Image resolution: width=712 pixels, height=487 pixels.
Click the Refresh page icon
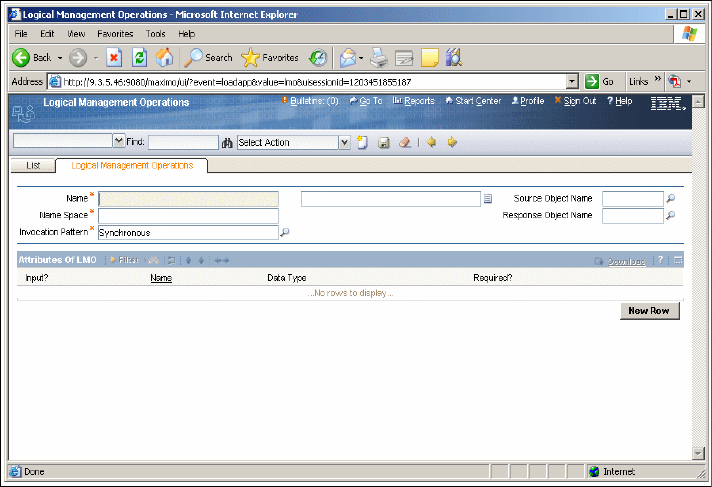coord(139,58)
